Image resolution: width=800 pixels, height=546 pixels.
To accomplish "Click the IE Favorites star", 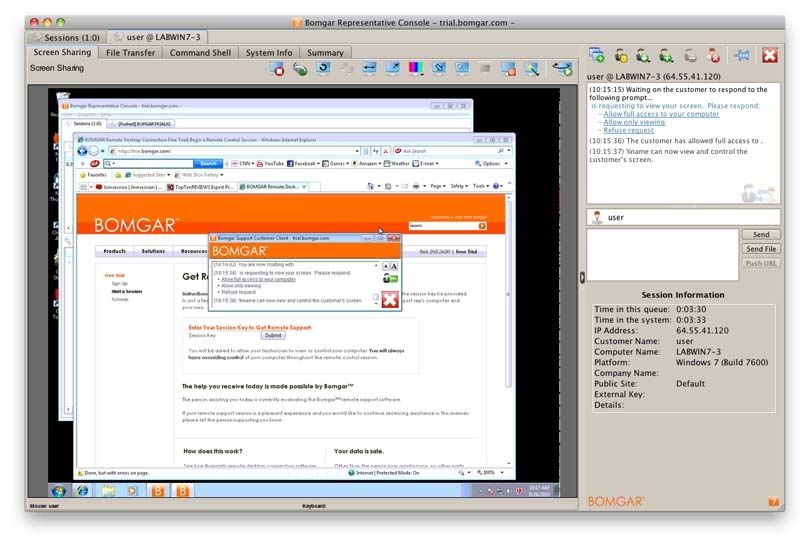I will pos(83,175).
